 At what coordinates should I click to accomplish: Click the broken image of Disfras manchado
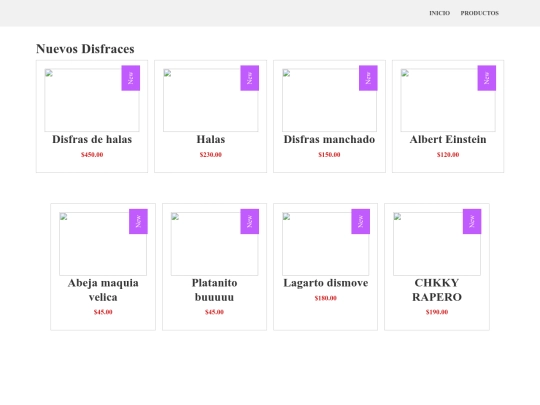tap(329, 100)
